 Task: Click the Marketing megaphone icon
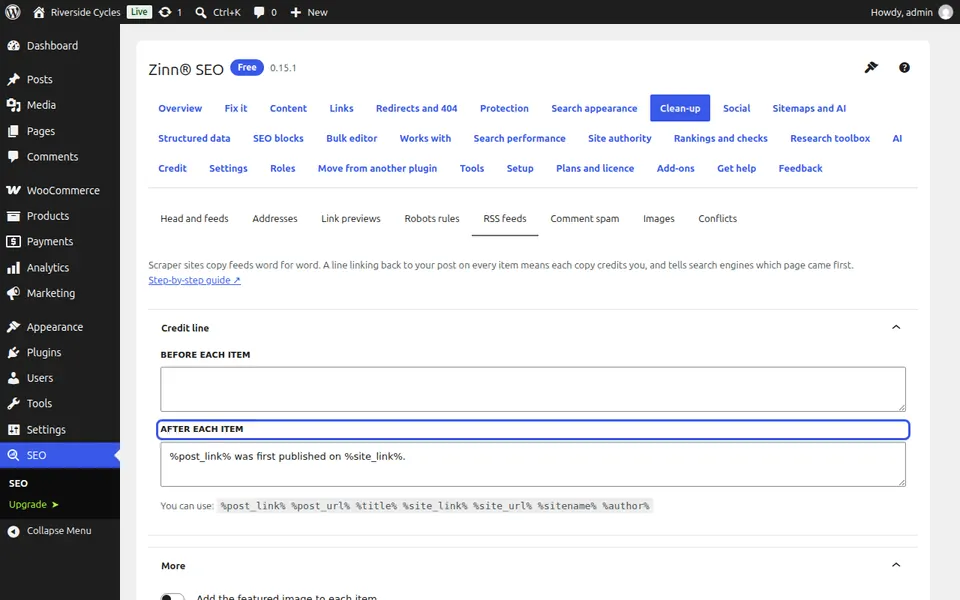click(x=13, y=294)
